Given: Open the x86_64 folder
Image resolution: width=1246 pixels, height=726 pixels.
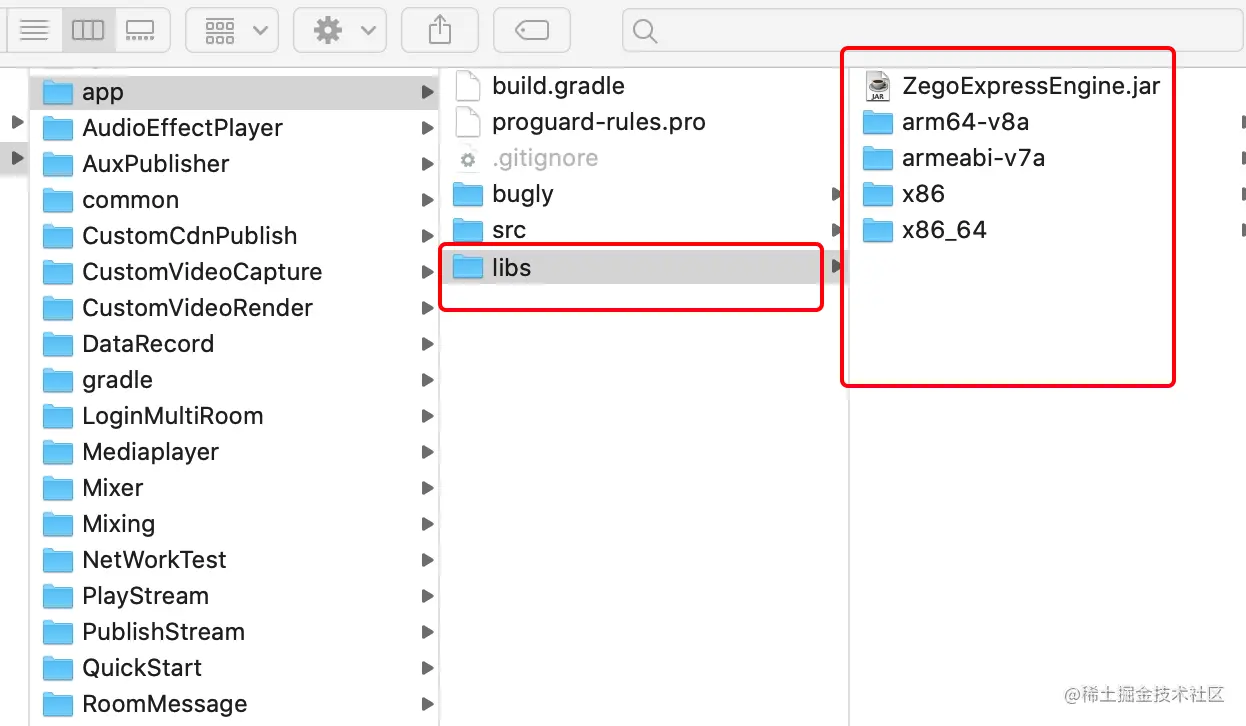Looking at the screenshot, I should (1046, 230).
